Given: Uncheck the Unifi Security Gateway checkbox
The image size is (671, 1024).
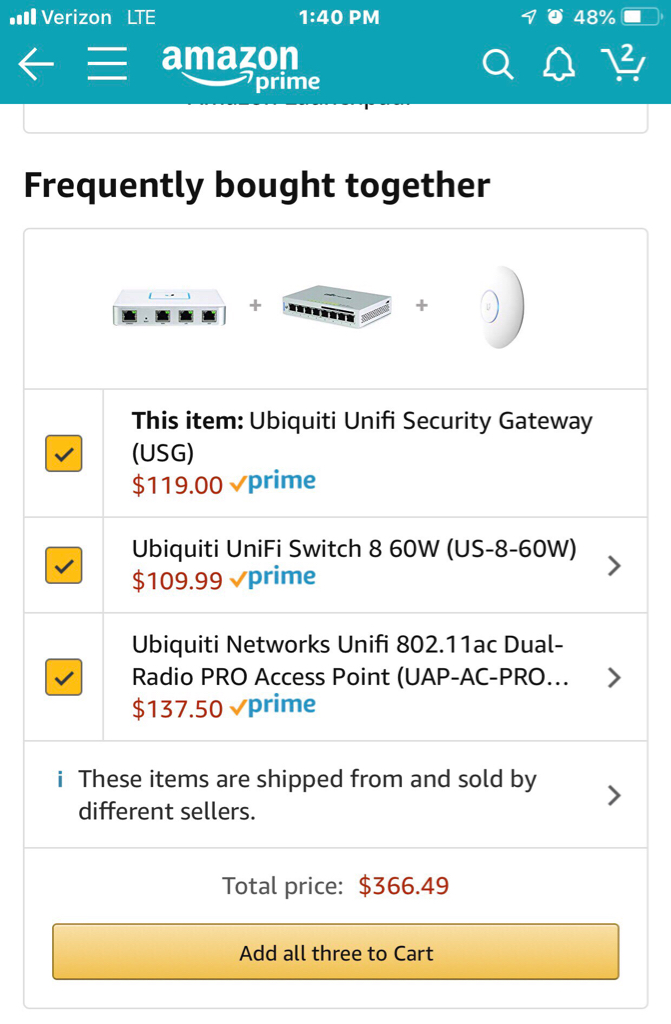Looking at the screenshot, I should tap(63, 453).
